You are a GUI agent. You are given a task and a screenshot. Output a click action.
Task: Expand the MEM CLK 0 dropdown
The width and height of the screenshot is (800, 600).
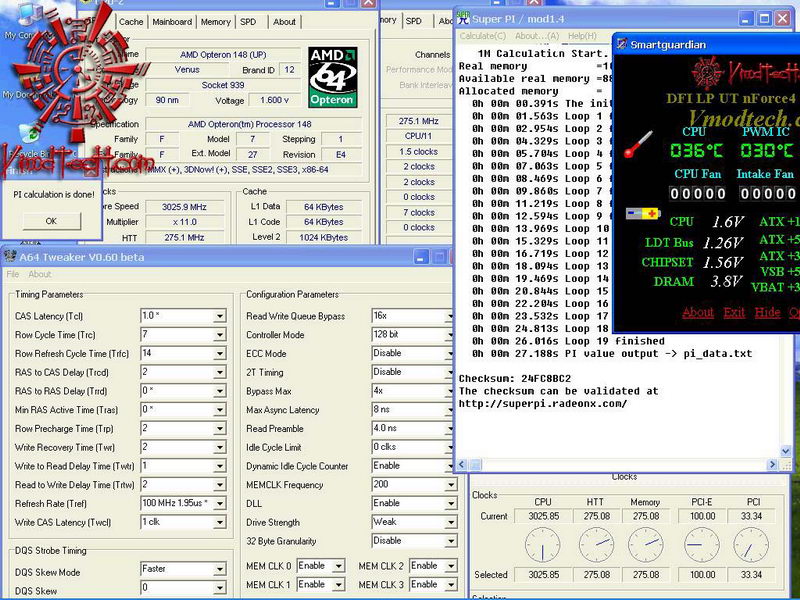338,566
